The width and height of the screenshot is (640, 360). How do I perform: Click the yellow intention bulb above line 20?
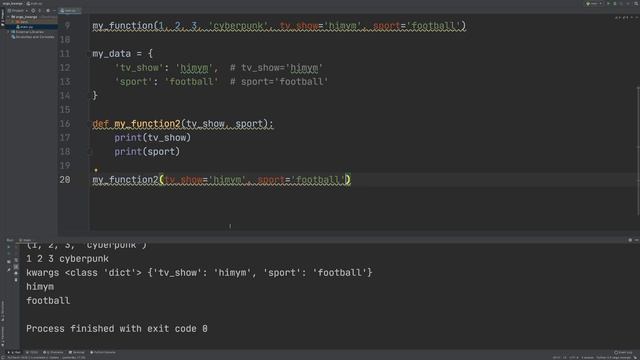coord(96,170)
